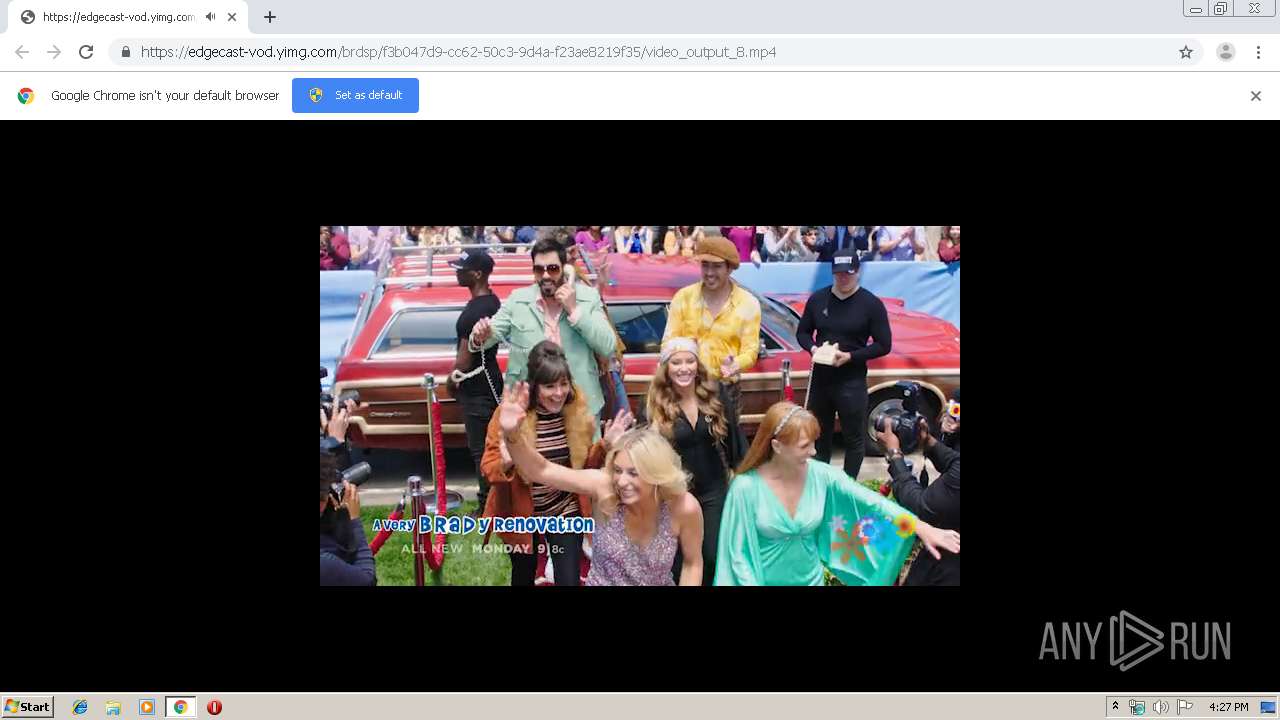Bookmark this page with the star icon
Viewport: 1280px width, 720px height.
(x=1186, y=52)
